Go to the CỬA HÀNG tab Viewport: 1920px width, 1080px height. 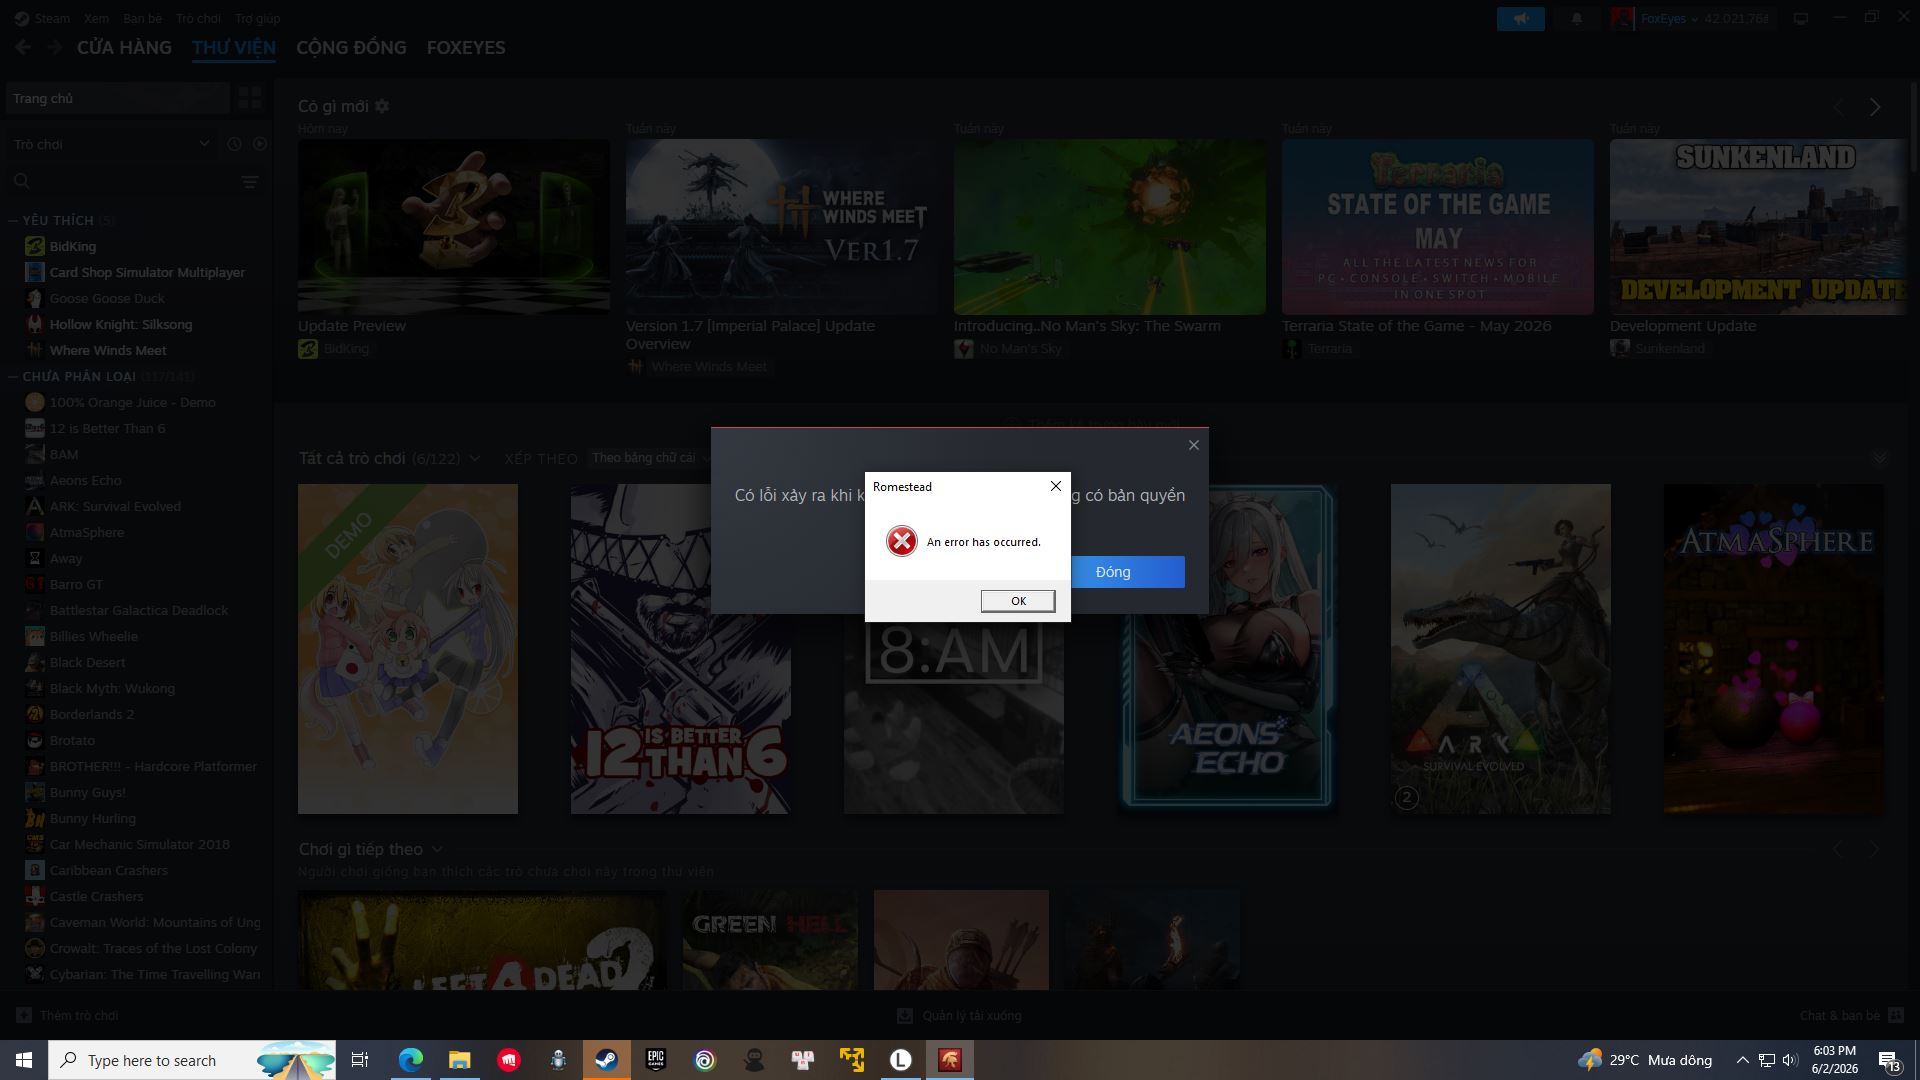(124, 48)
